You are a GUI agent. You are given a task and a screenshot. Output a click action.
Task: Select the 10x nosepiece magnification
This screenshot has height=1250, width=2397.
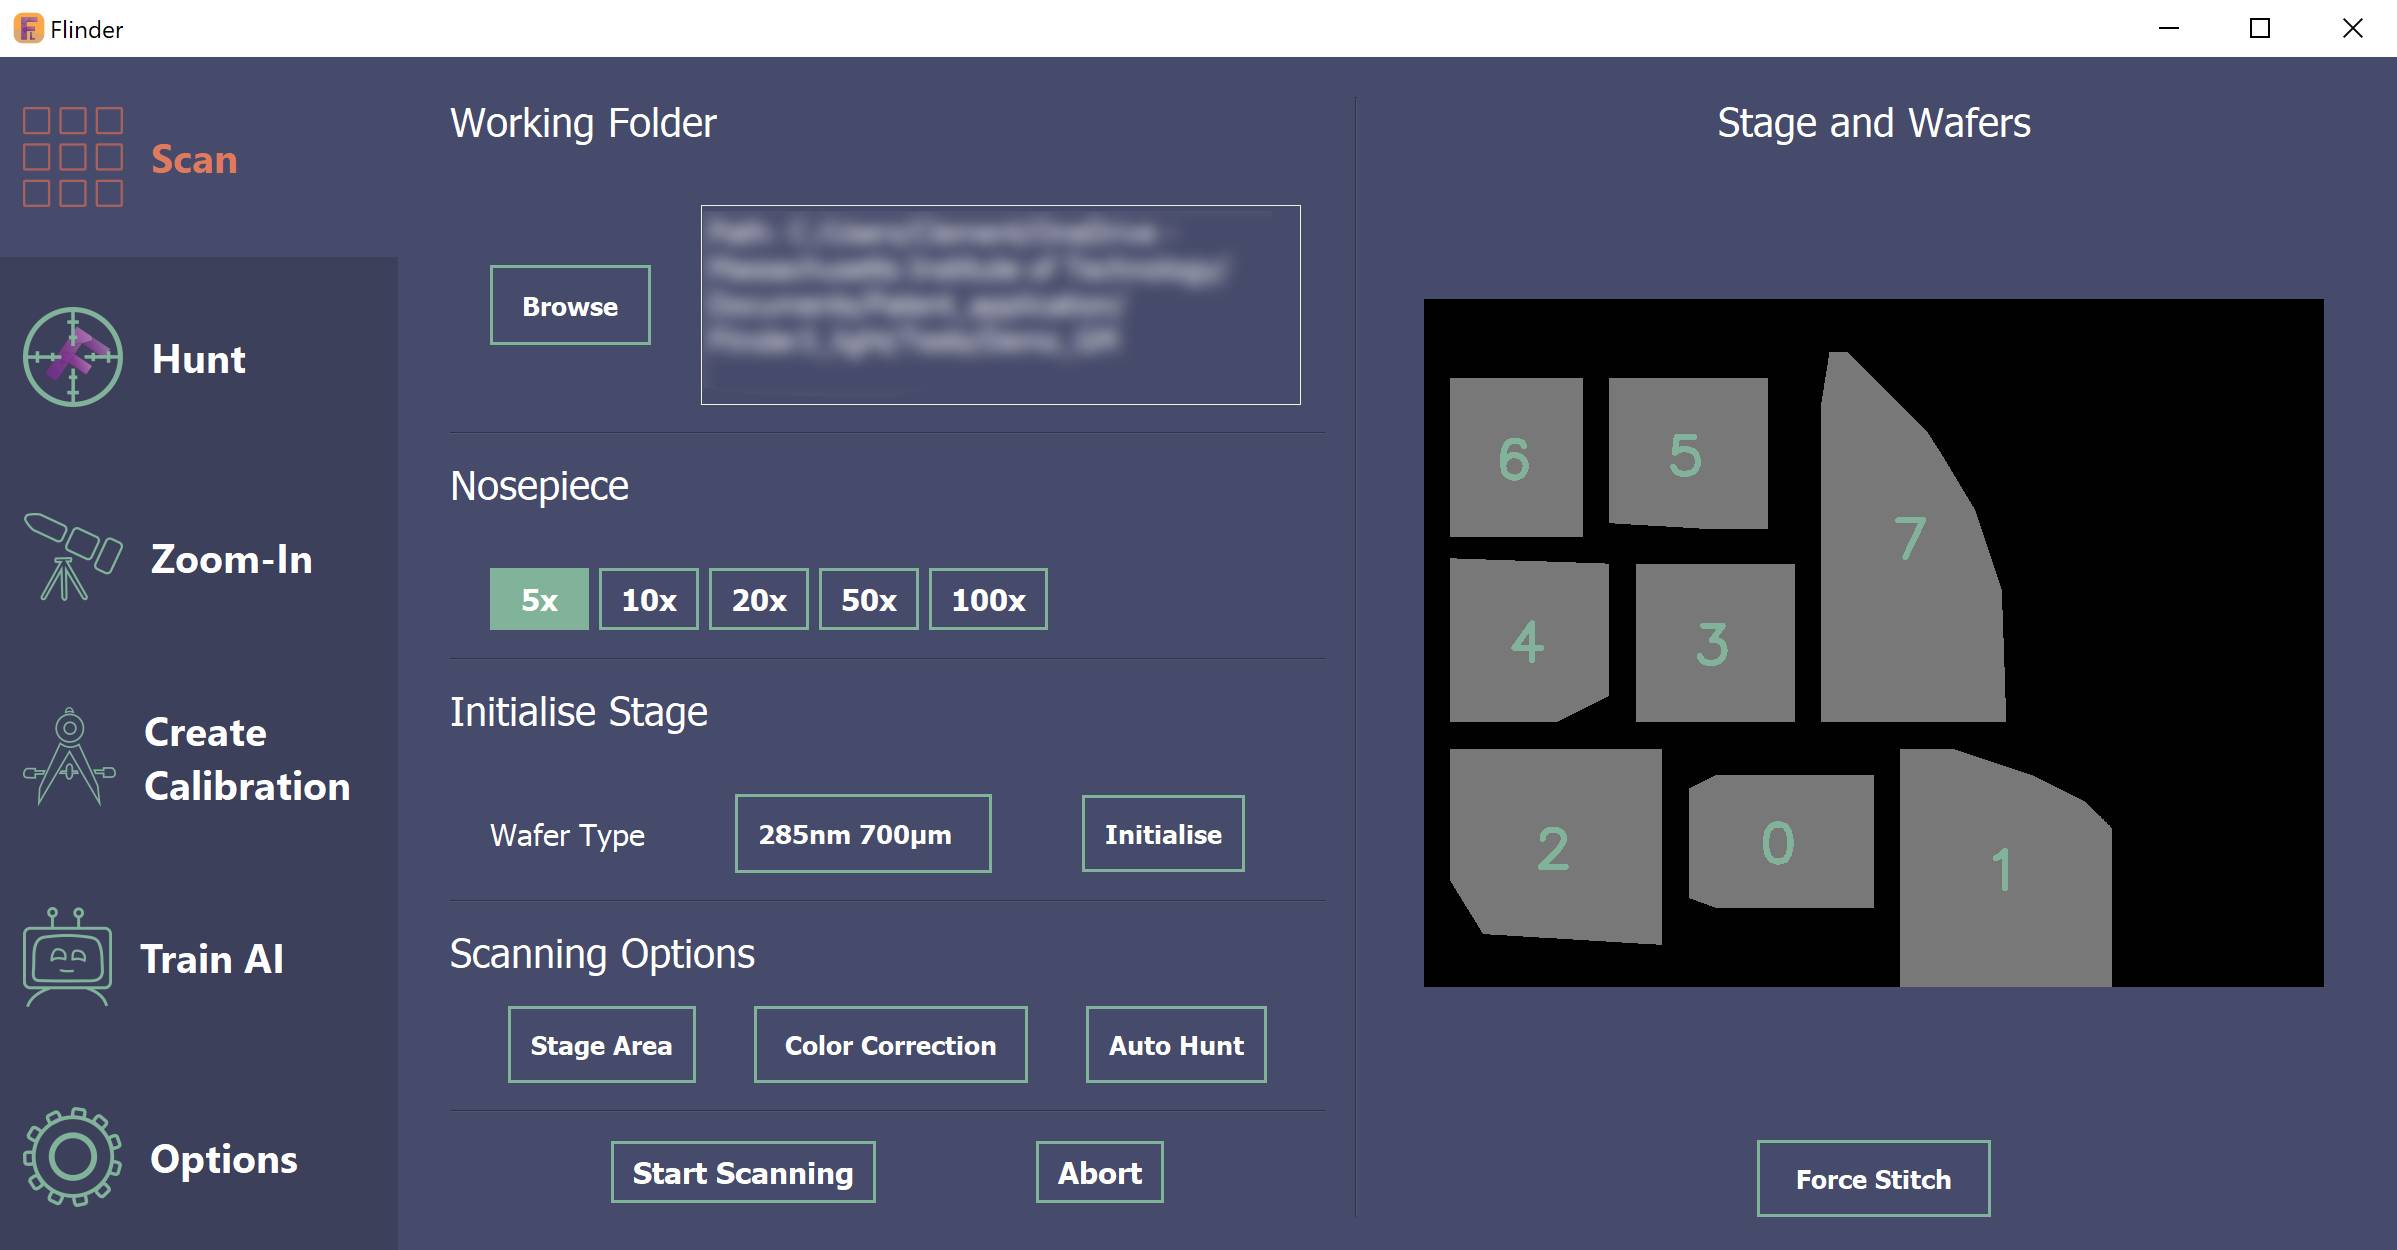(648, 599)
